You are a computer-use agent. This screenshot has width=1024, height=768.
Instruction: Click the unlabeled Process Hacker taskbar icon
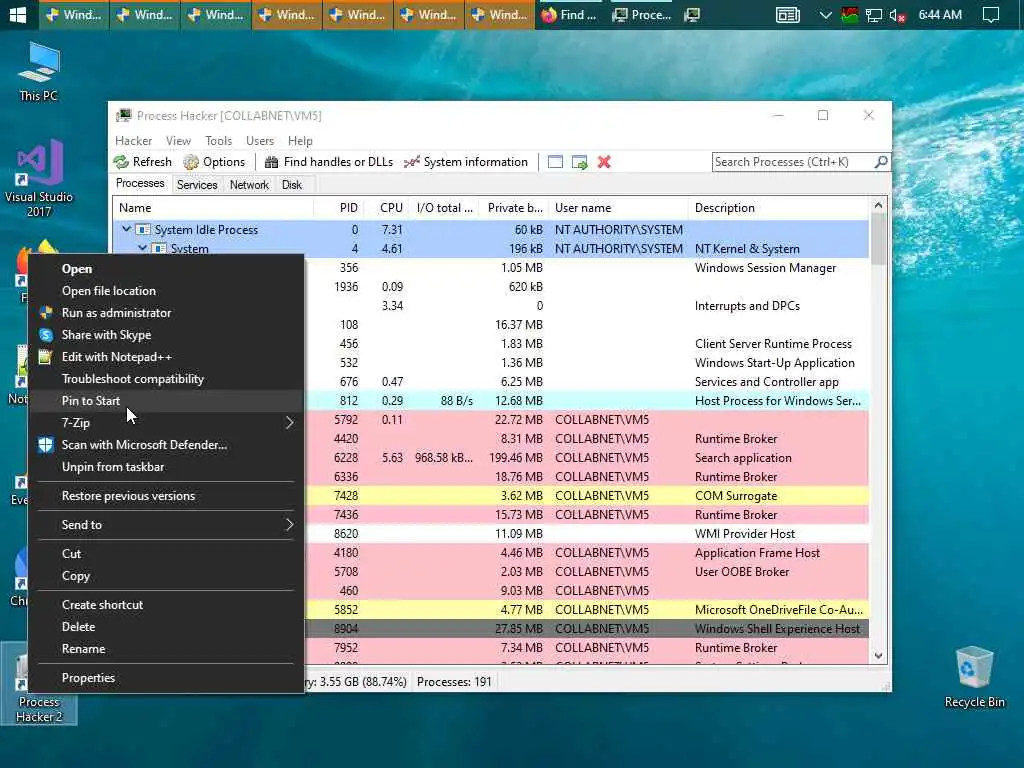point(692,14)
